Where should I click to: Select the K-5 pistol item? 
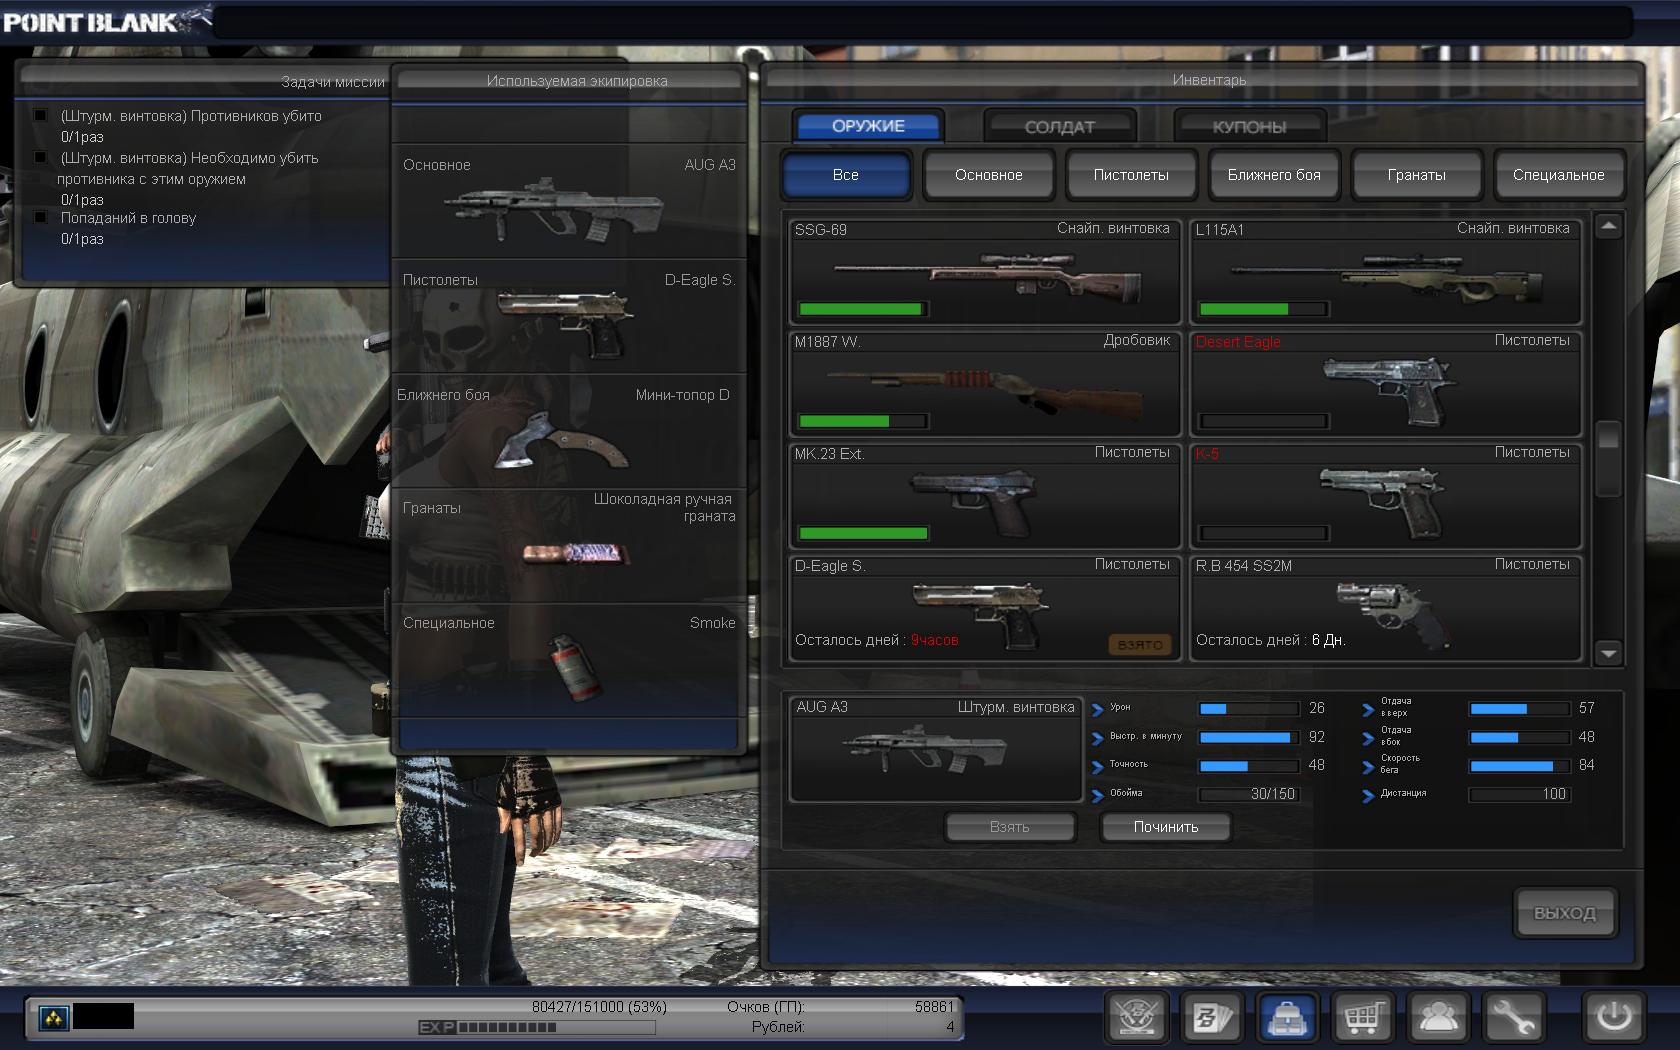(x=1386, y=496)
